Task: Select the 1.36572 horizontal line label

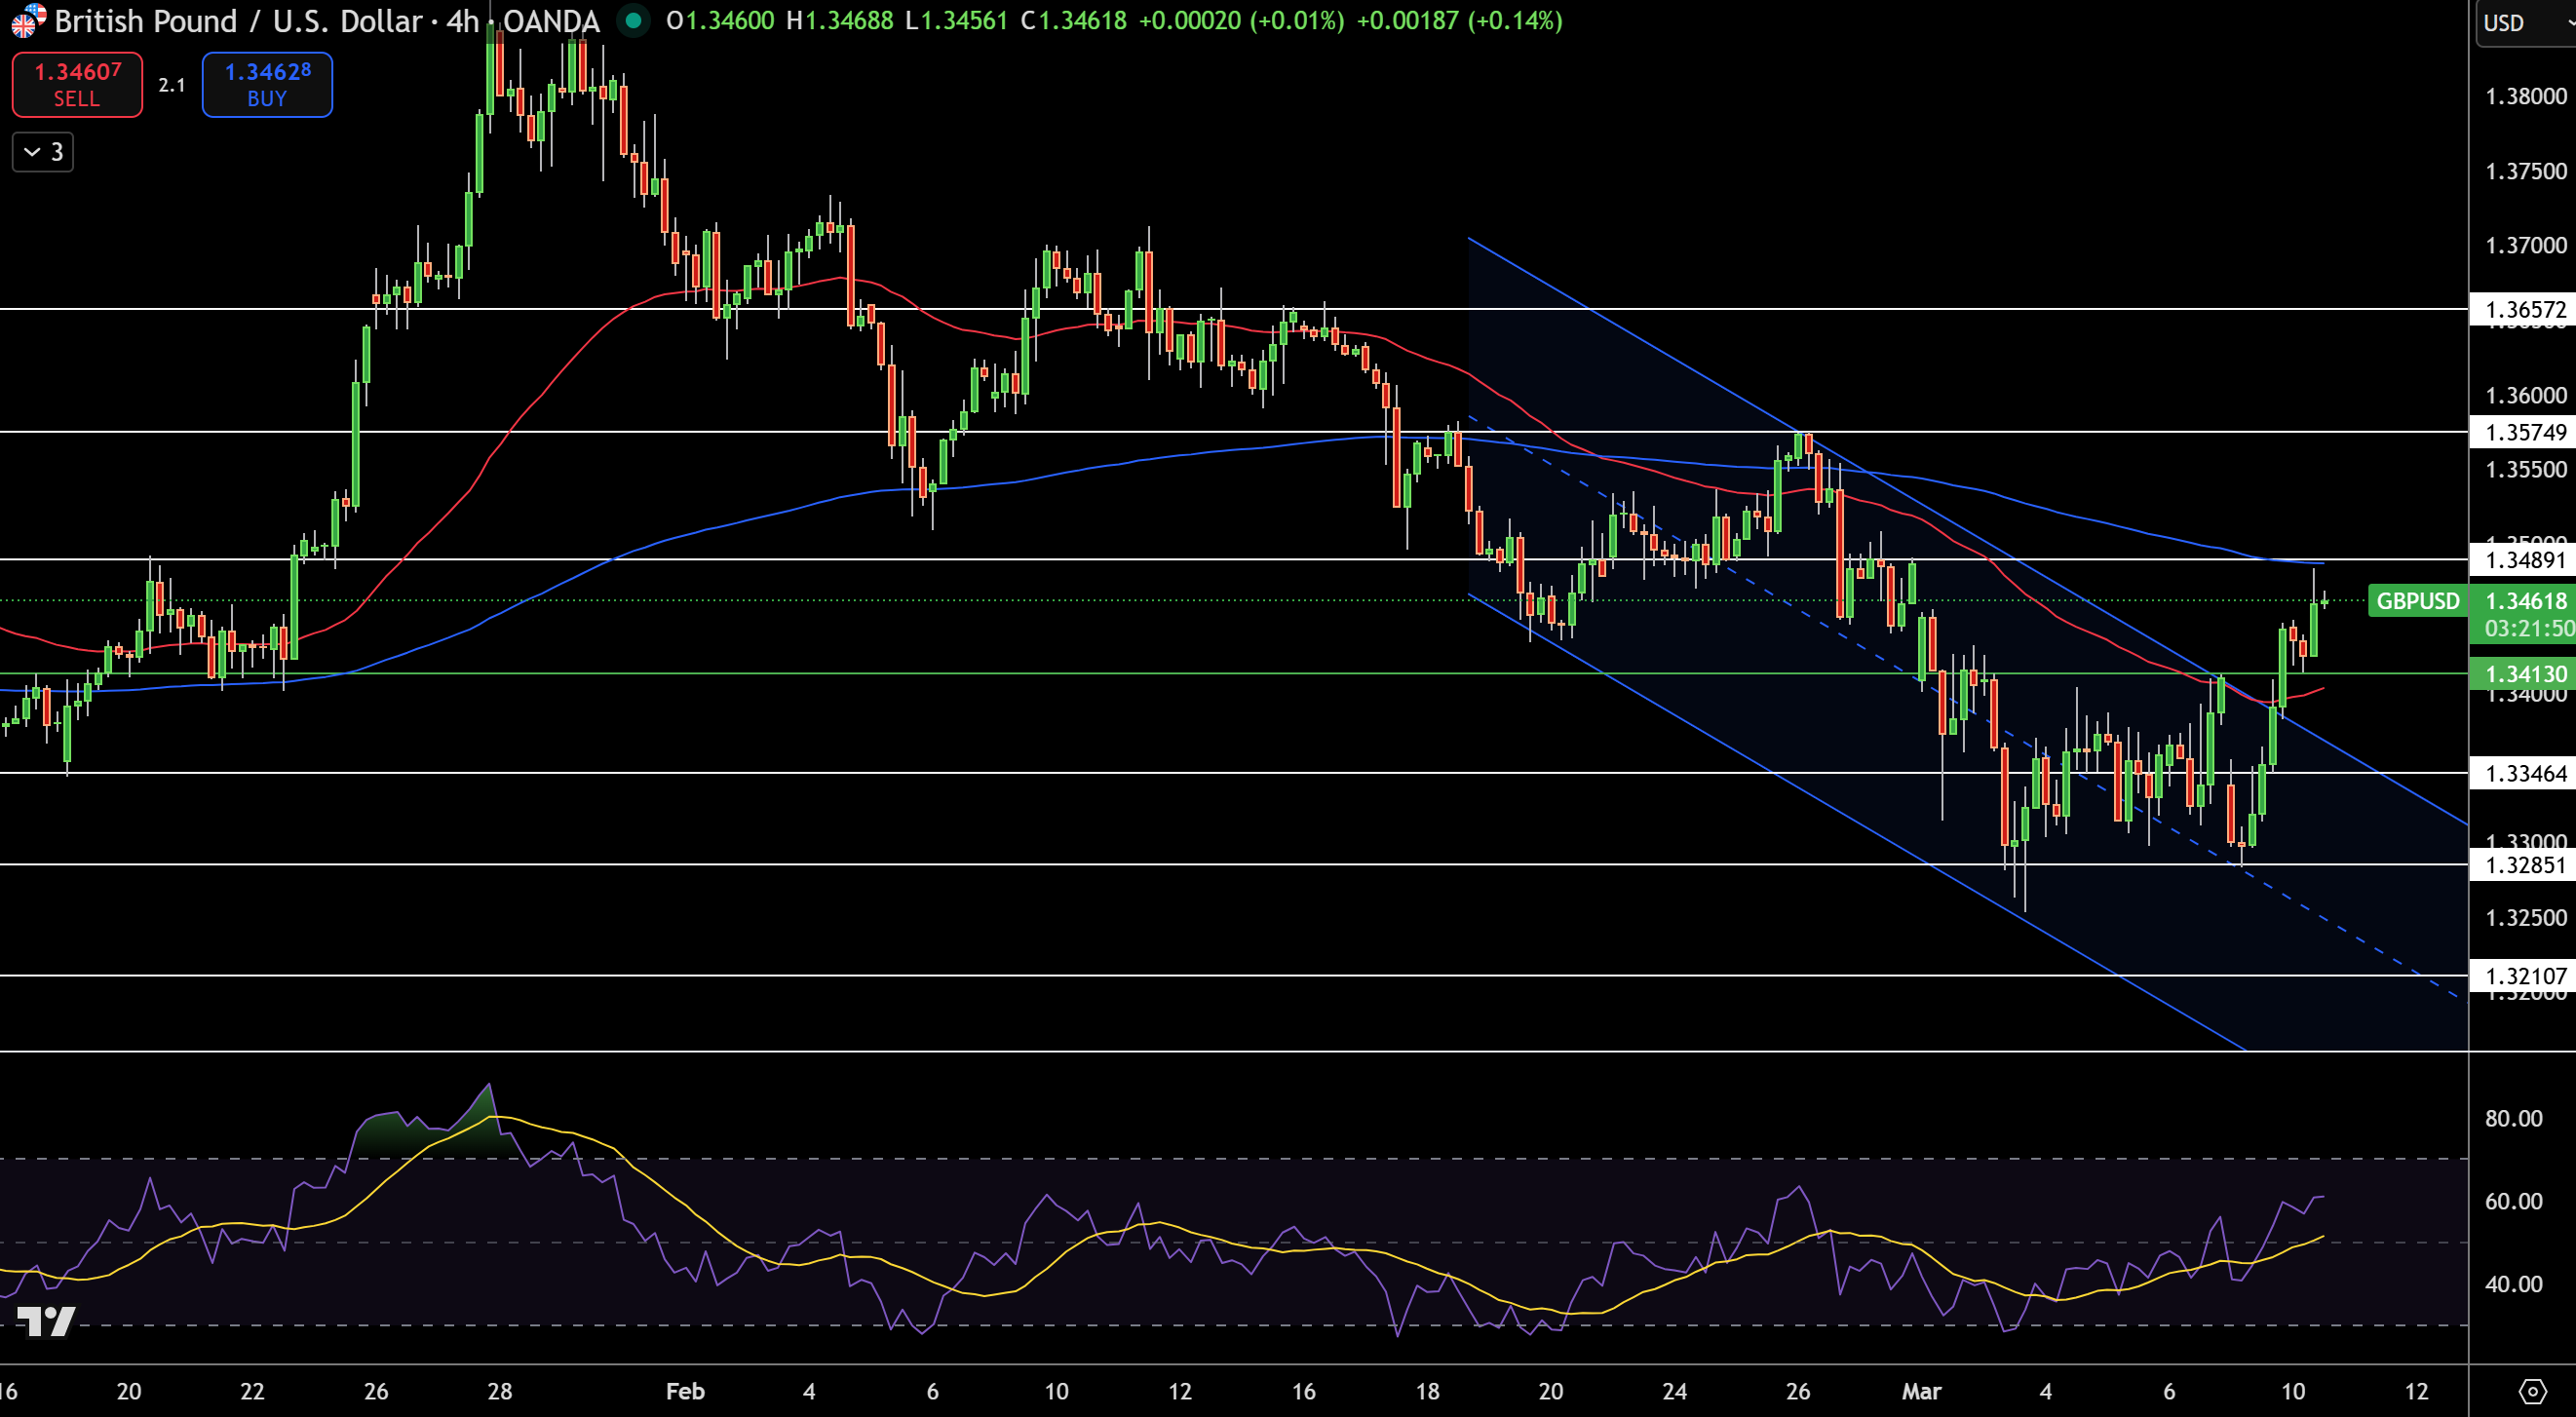Action: (x=2524, y=309)
